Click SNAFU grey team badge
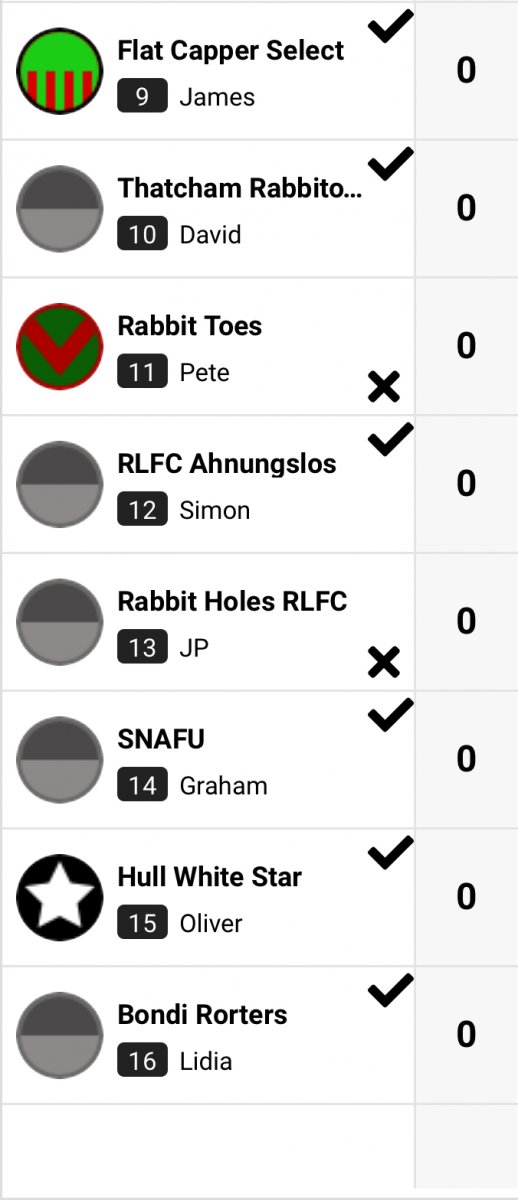The height and width of the screenshot is (1200, 518). [60, 760]
